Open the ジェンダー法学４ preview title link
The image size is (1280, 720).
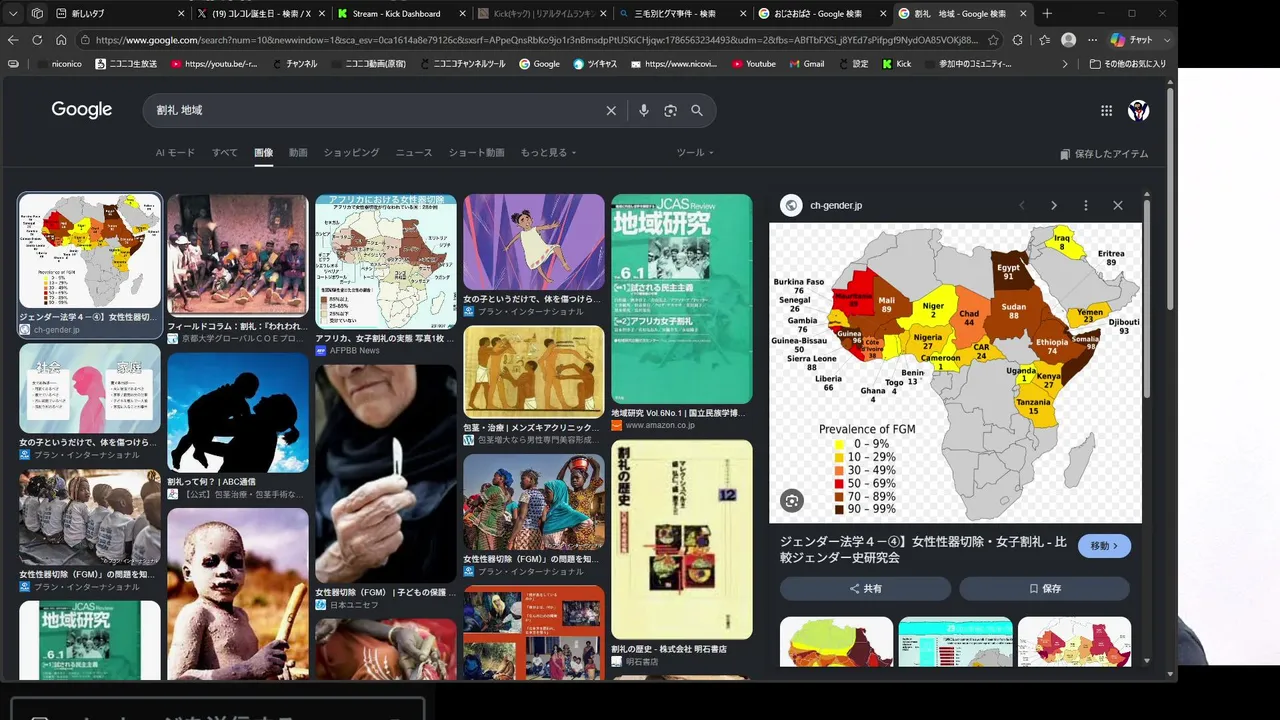(x=923, y=549)
